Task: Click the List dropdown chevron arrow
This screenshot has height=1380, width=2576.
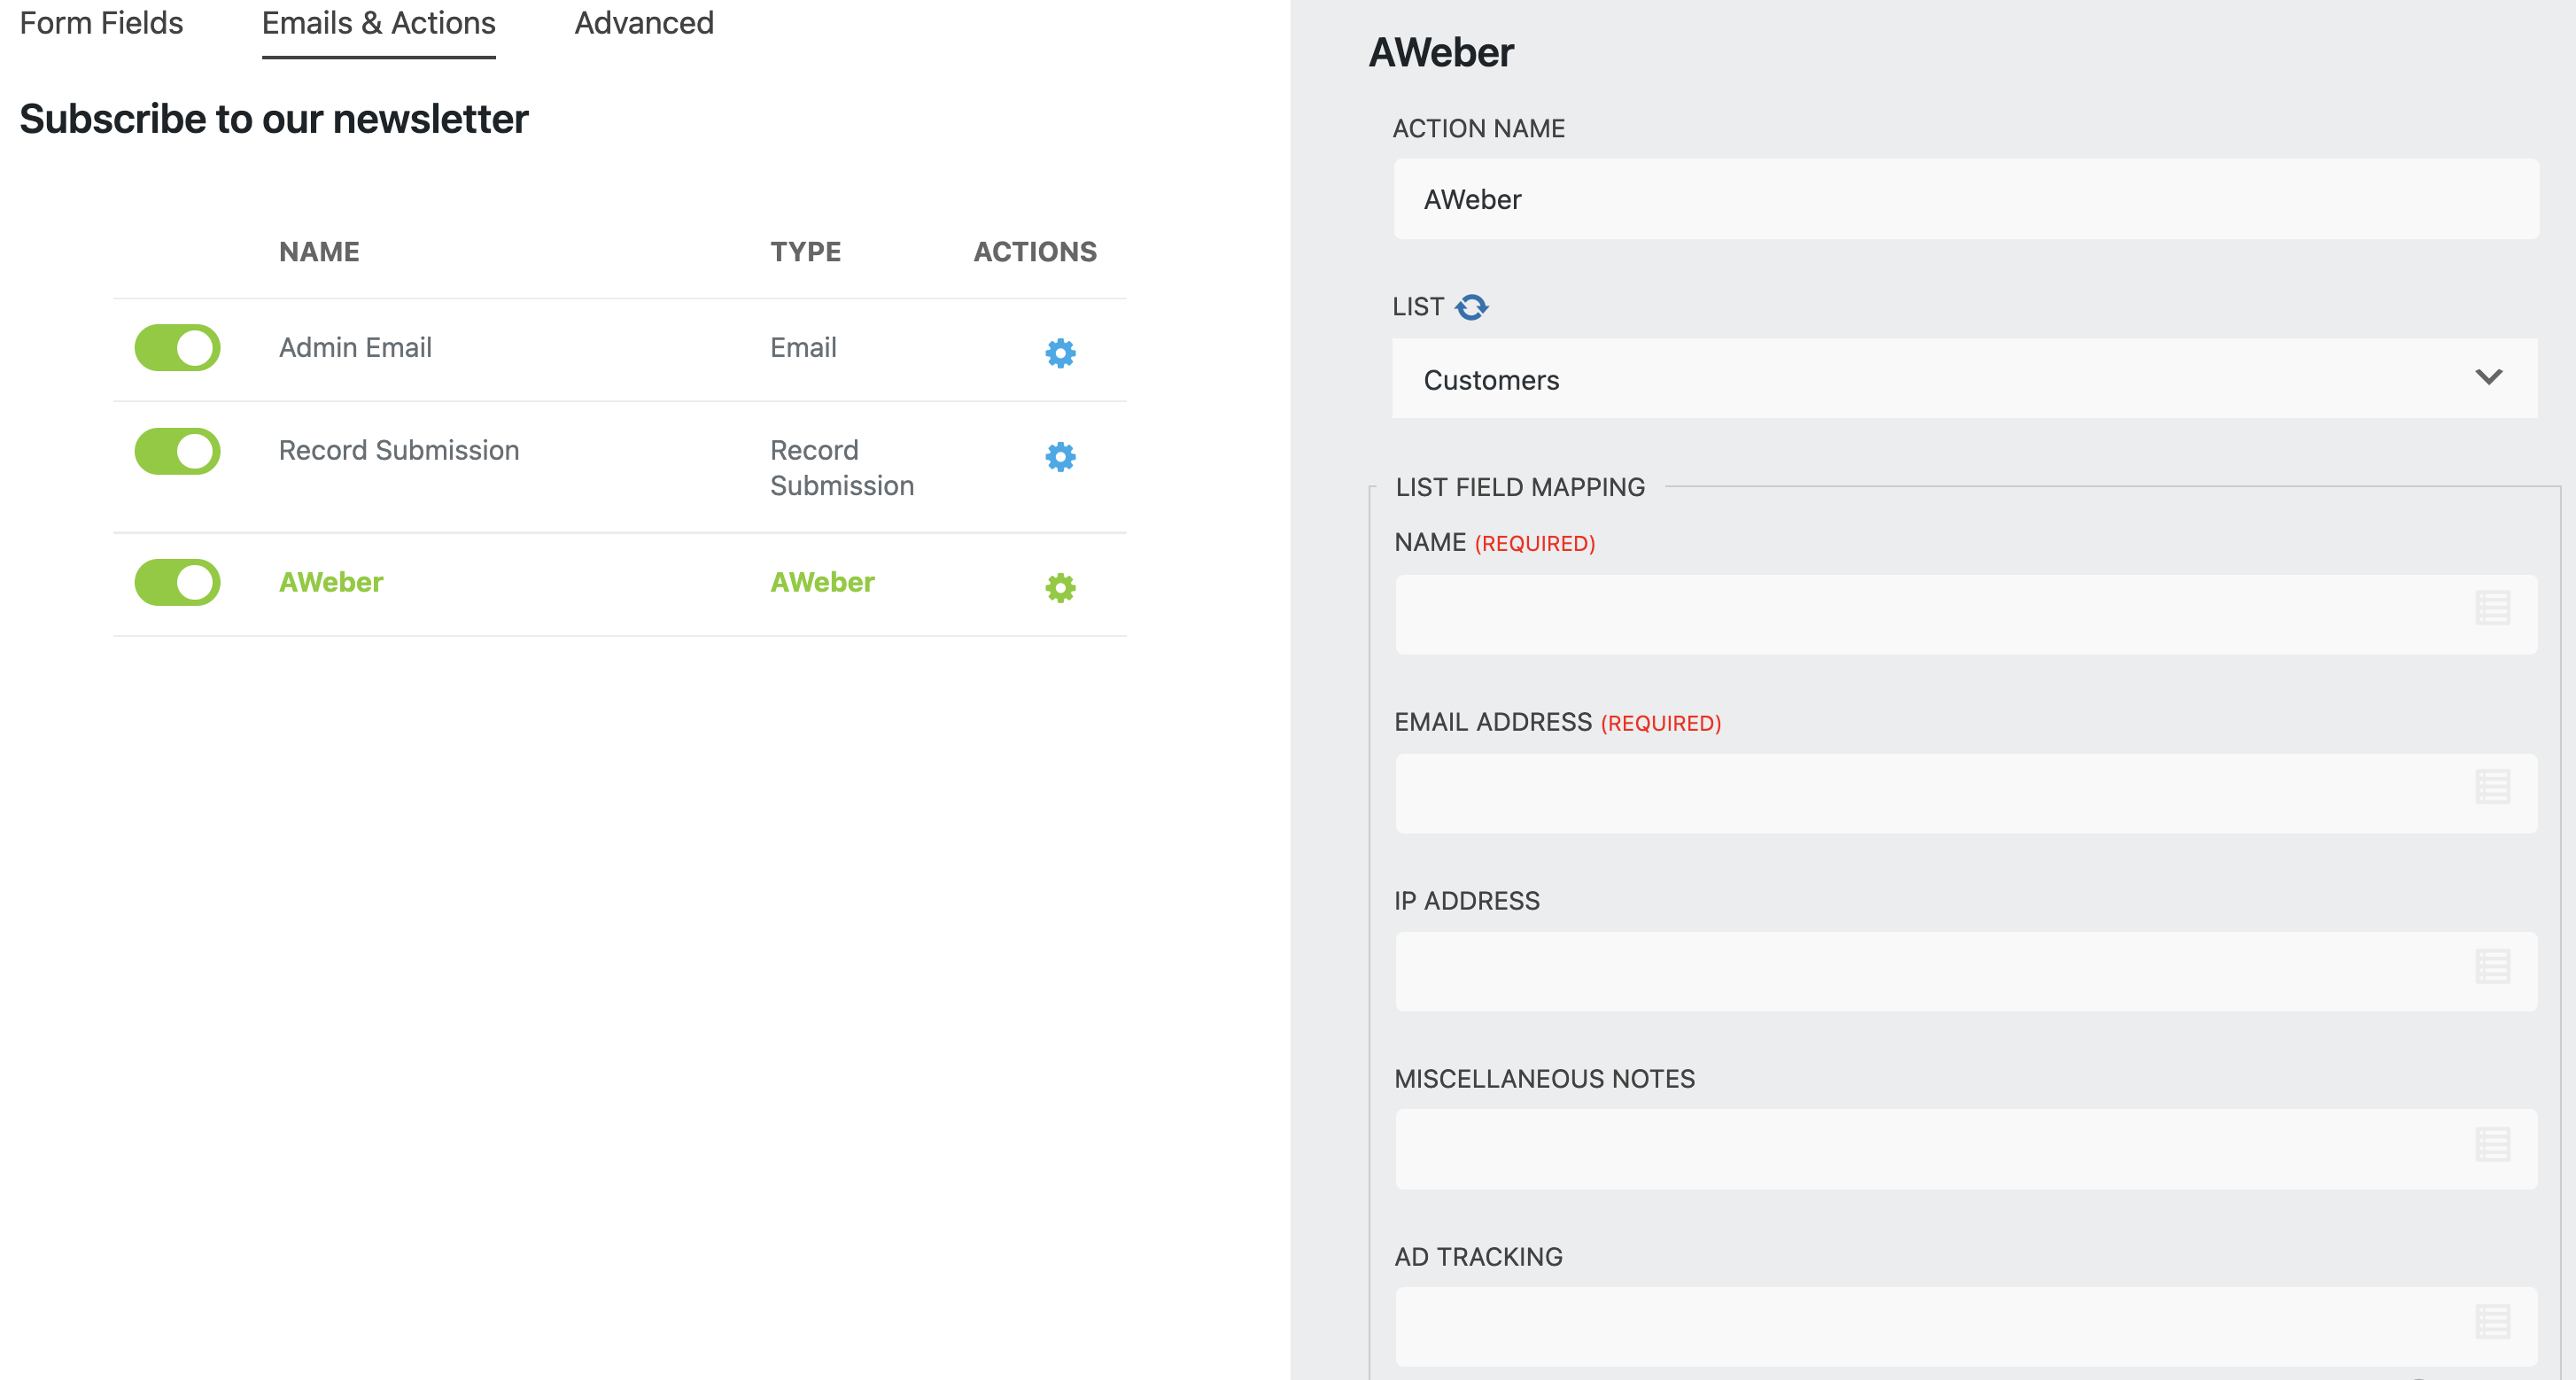Action: click(2488, 377)
